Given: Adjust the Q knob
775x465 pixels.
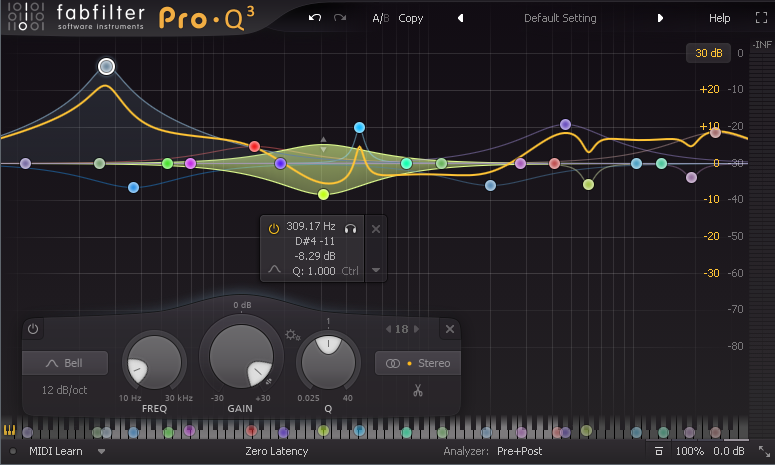Looking at the screenshot, I should click(328, 362).
